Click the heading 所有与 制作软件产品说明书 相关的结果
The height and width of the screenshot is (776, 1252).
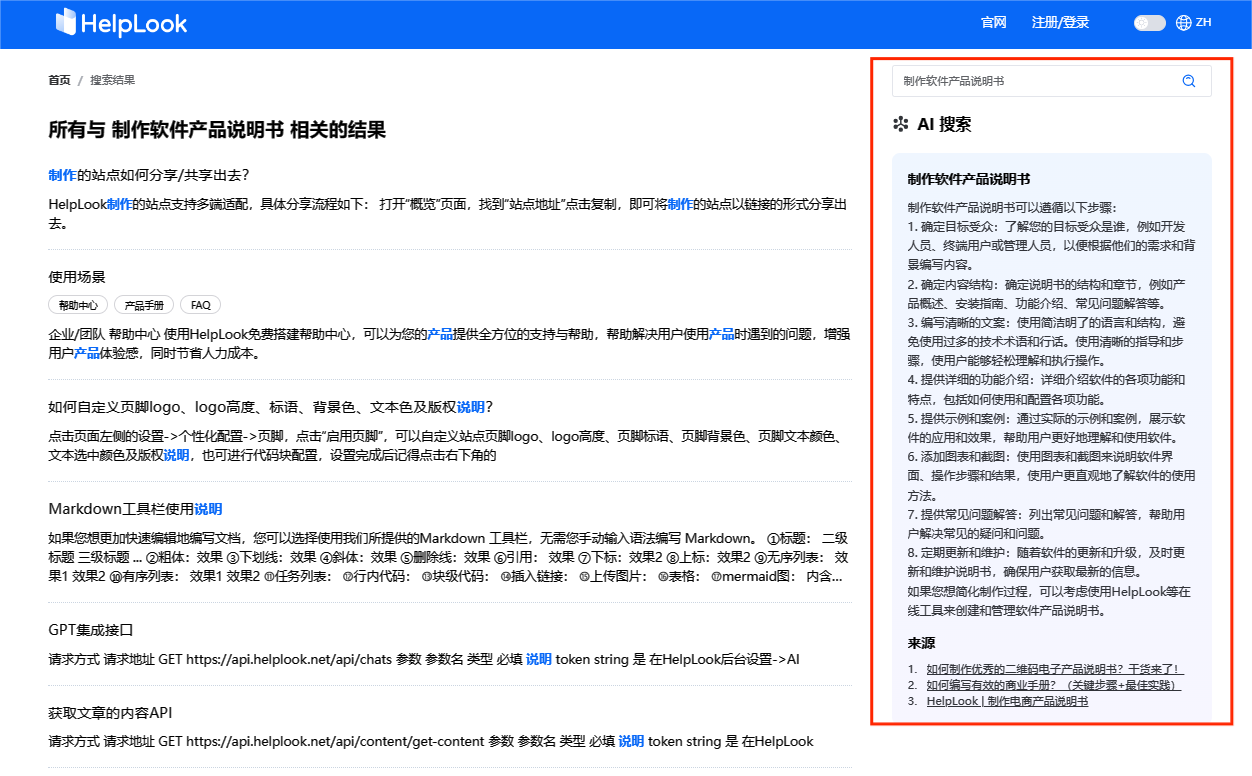coord(217,130)
